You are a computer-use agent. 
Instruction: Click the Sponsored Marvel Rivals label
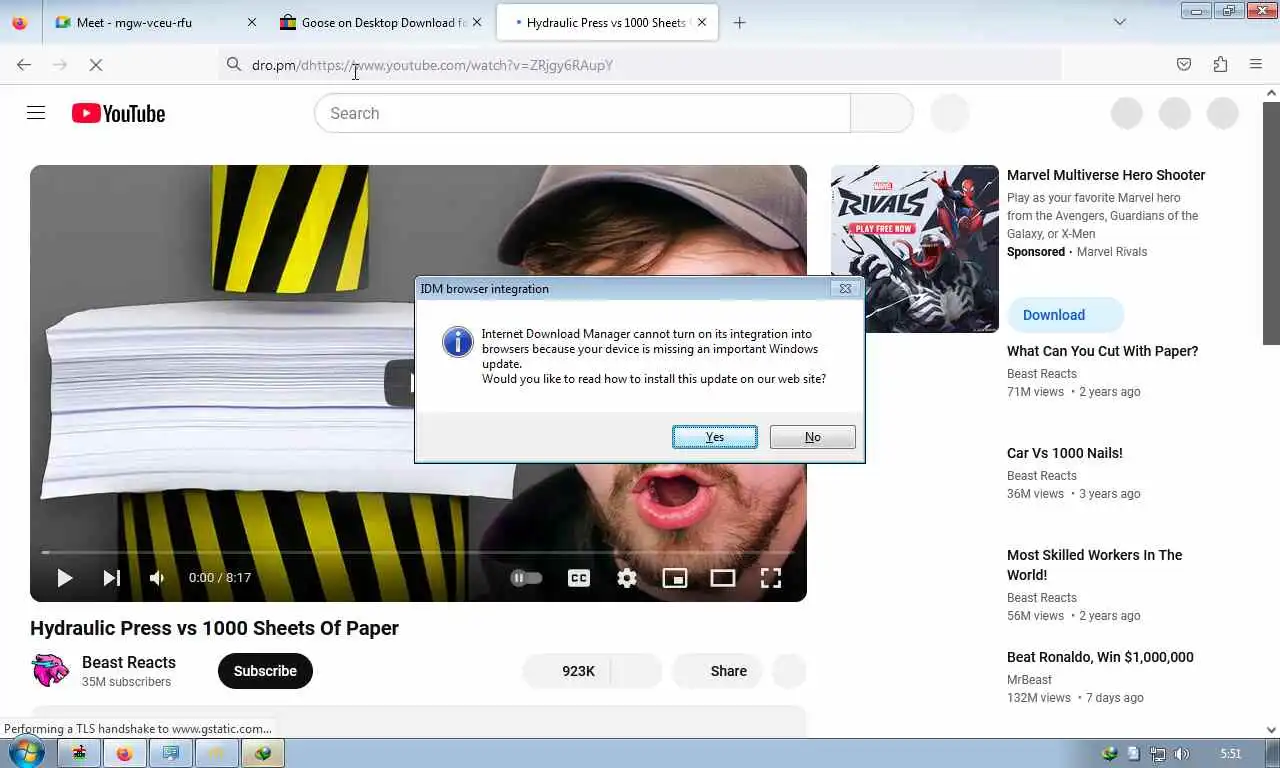pos(1077,252)
